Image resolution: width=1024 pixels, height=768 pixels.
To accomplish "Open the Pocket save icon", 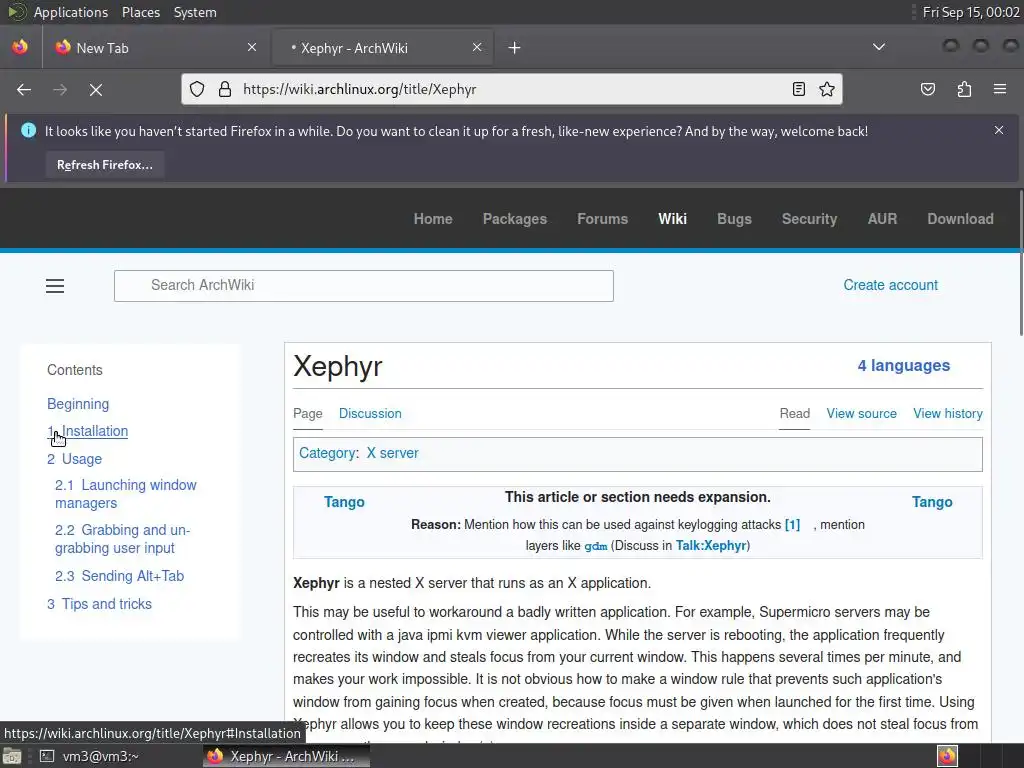I will click(x=928, y=89).
